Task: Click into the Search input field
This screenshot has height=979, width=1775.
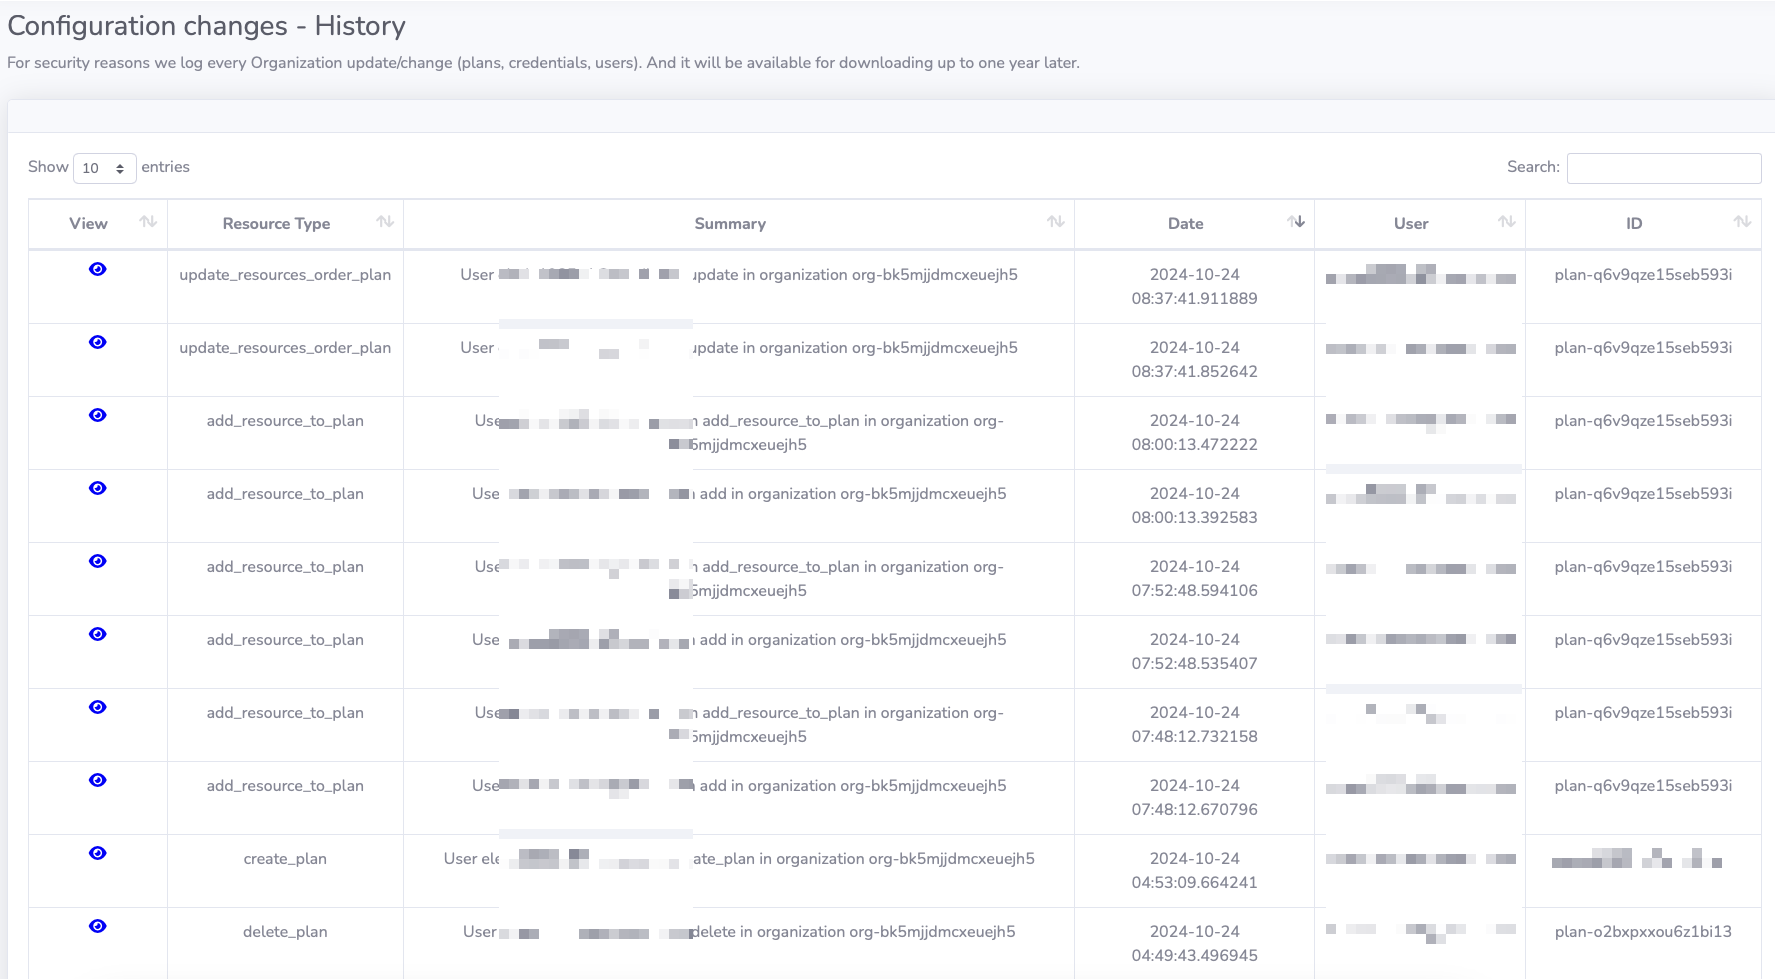Action: pyautogui.click(x=1663, y=168)
